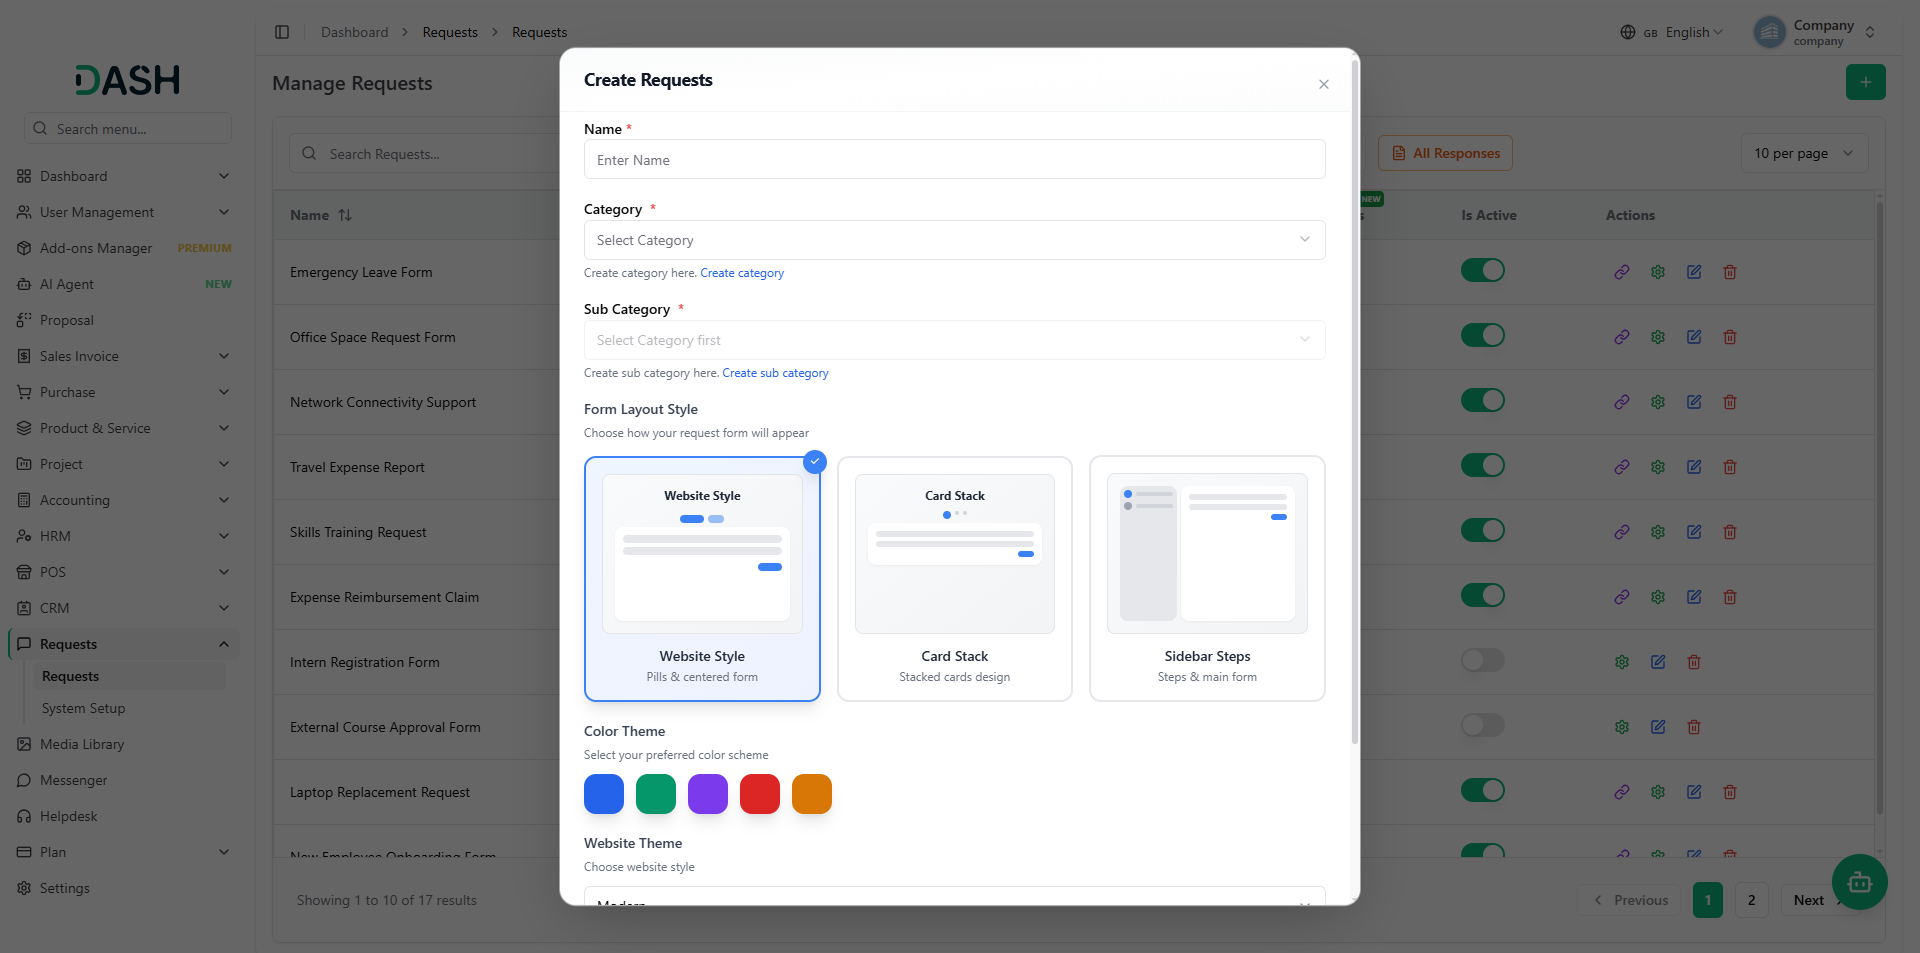Enable the Intern Registration Form active switch
Image resolution: width=1920 pixels, height=953 pixels.
(x=1482, y=660)
